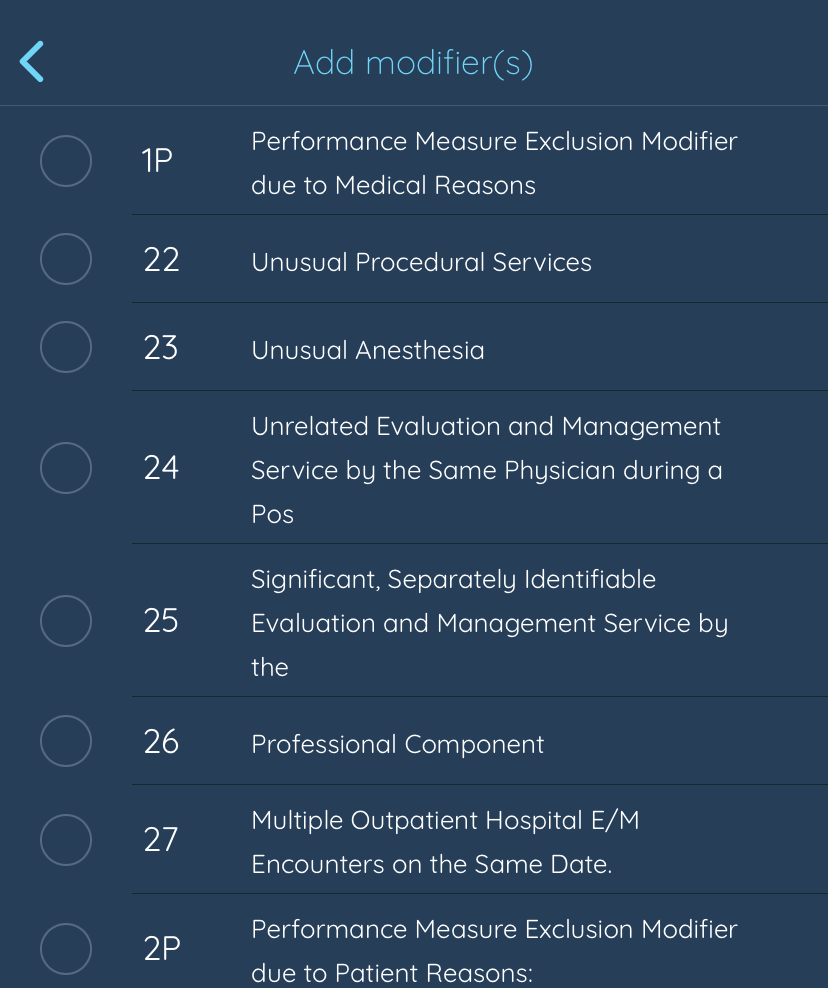Select radio button for modifier 25
The image size is (828, 988).
(66, 621)
